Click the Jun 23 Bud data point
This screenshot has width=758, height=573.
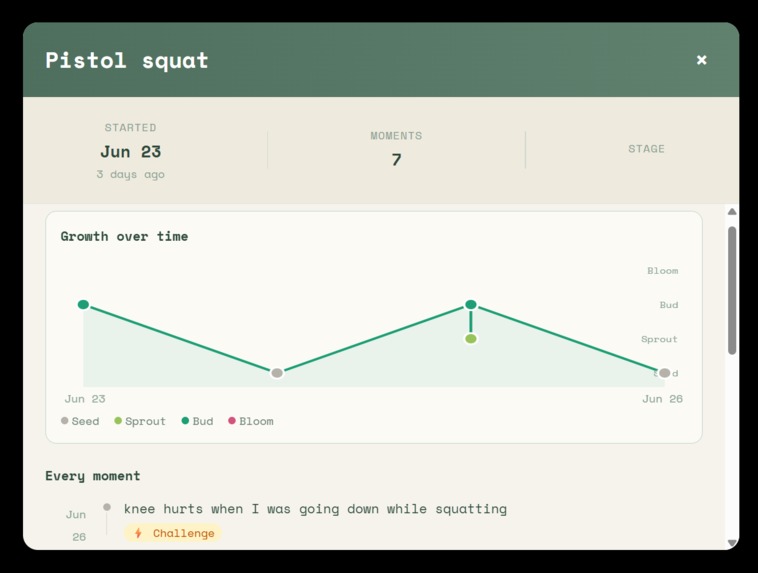pyautogui.click(x=83, y=304)
